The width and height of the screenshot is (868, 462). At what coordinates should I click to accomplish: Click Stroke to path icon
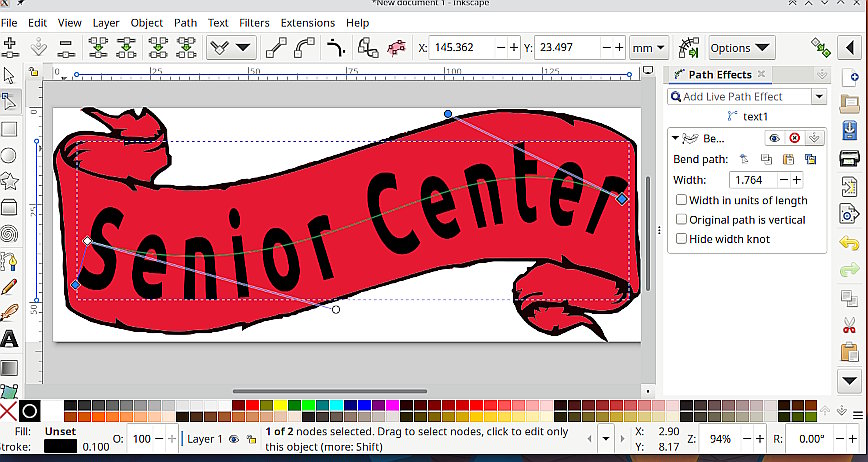pyautogui.click(x=396, y=48)
